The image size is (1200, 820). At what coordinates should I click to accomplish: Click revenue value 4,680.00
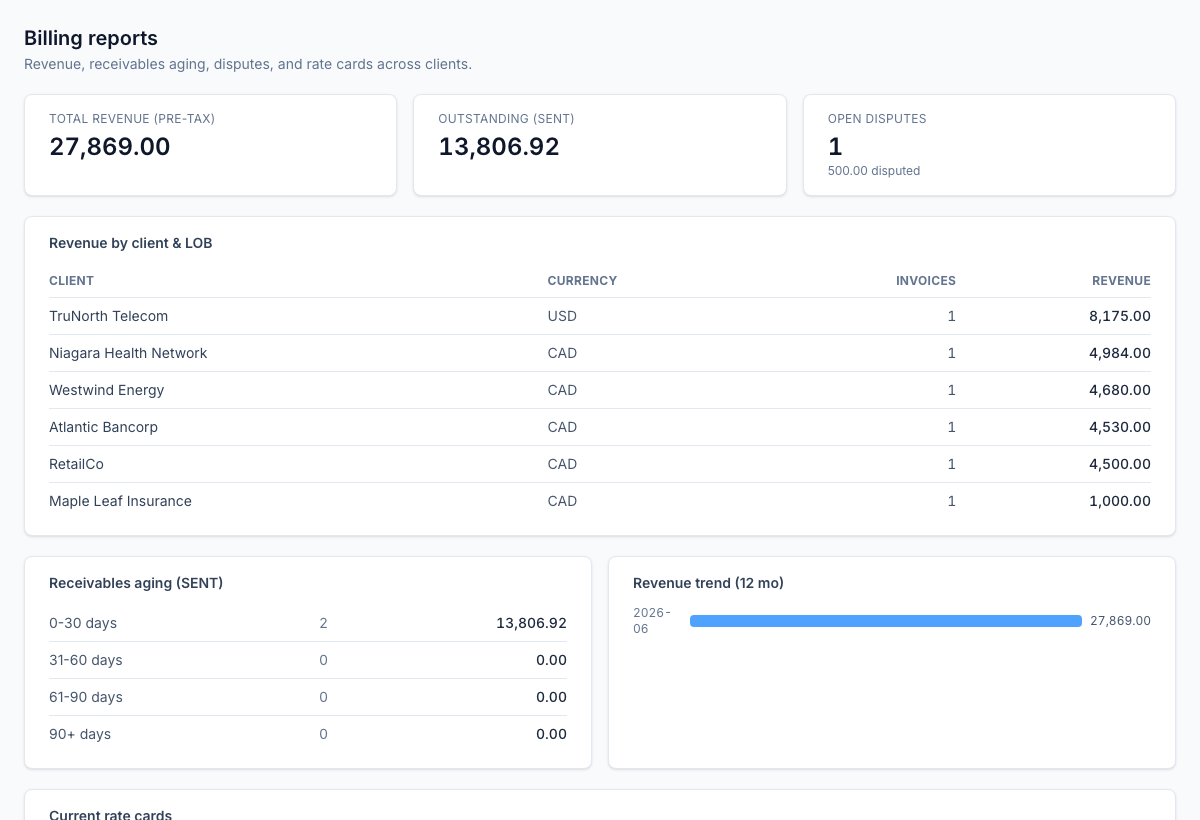point(1120,390)
